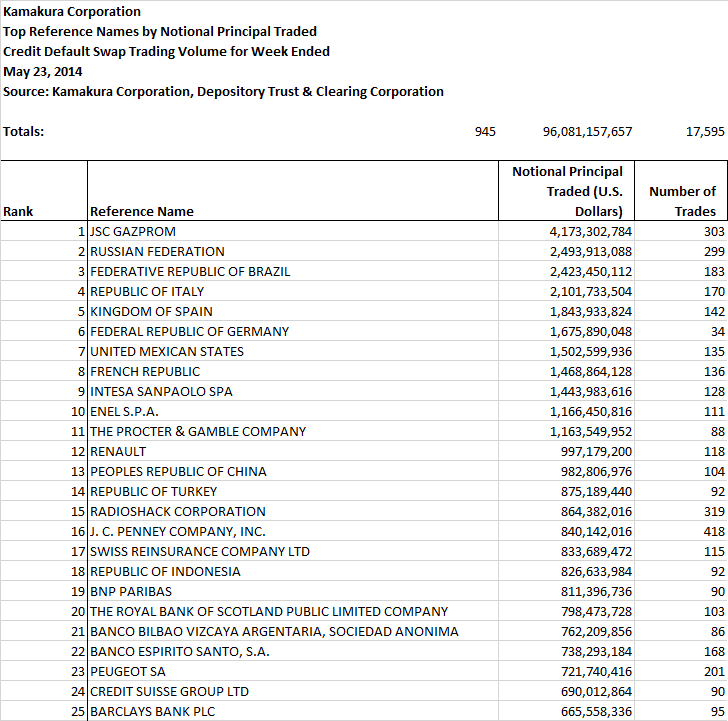Click the Reference Name column header
Screen dimensions: 728x721
click(293, 191)
